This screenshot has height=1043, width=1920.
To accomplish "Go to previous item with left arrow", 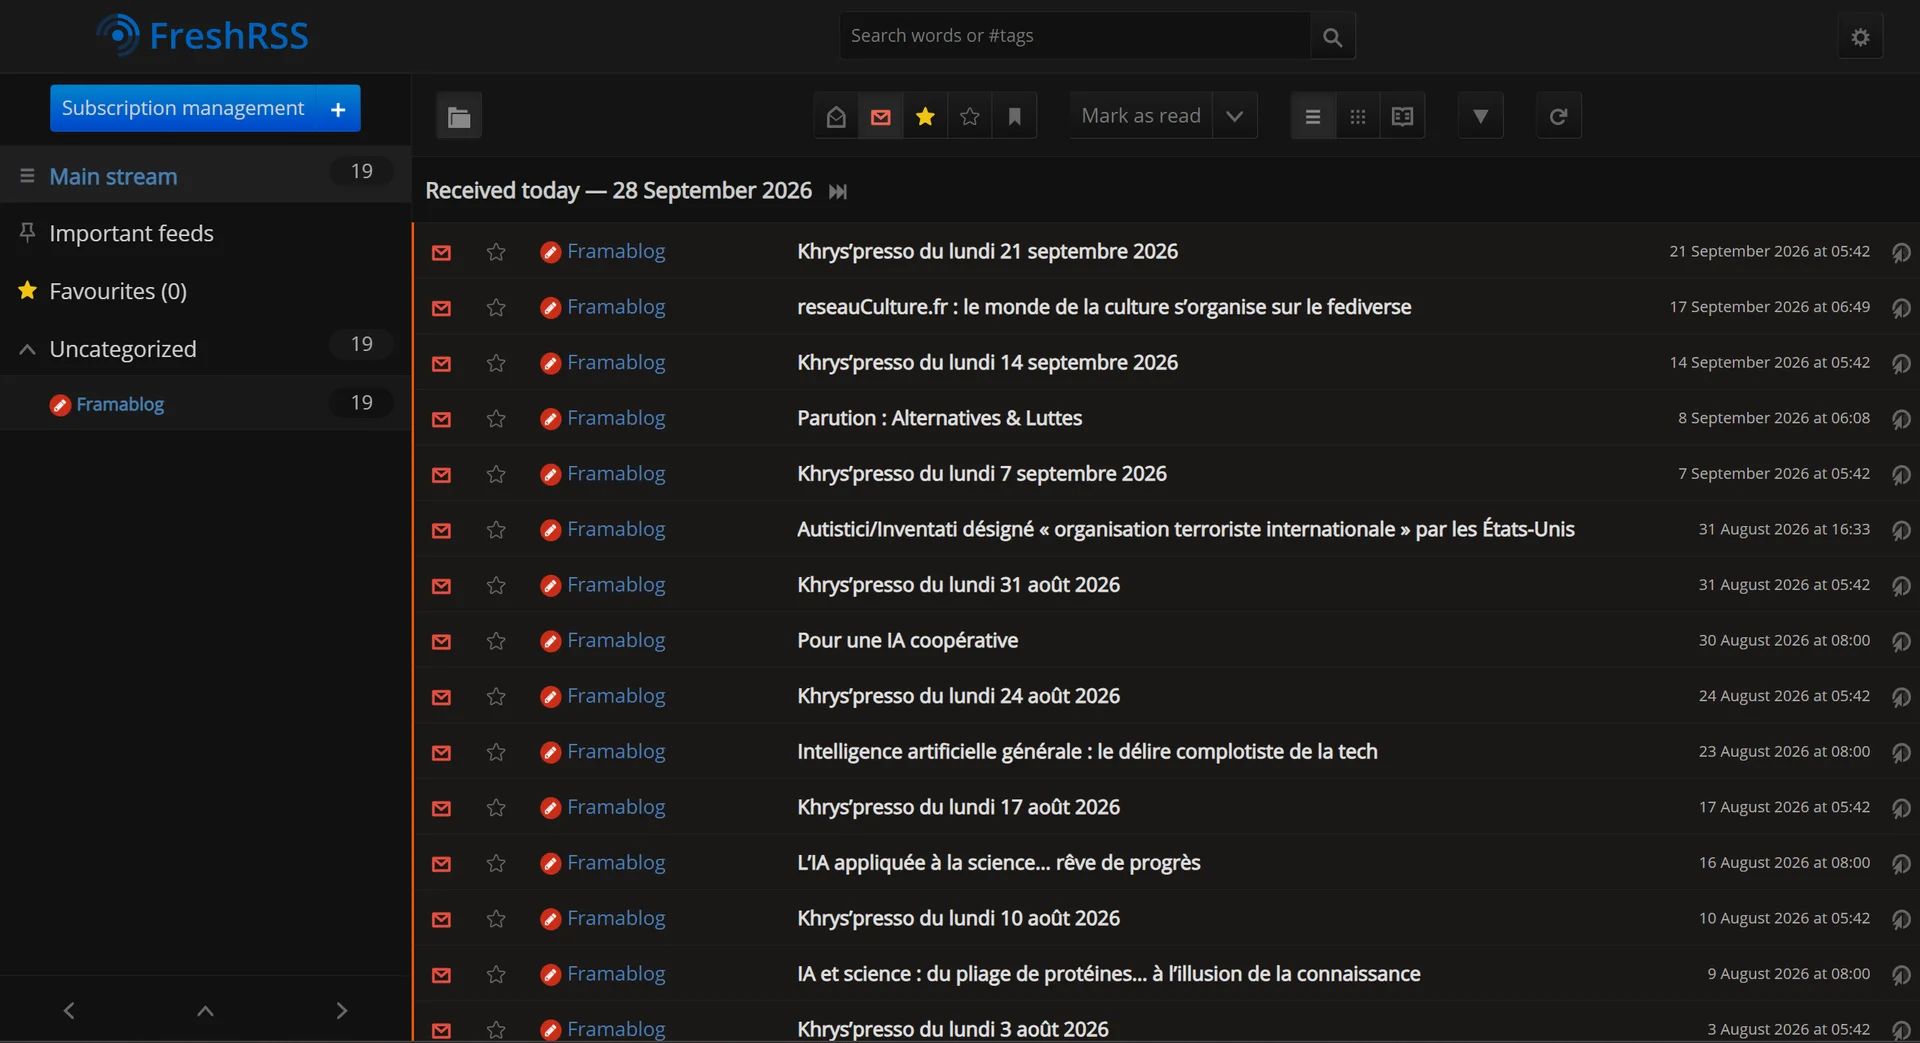I will (69, 1010).
